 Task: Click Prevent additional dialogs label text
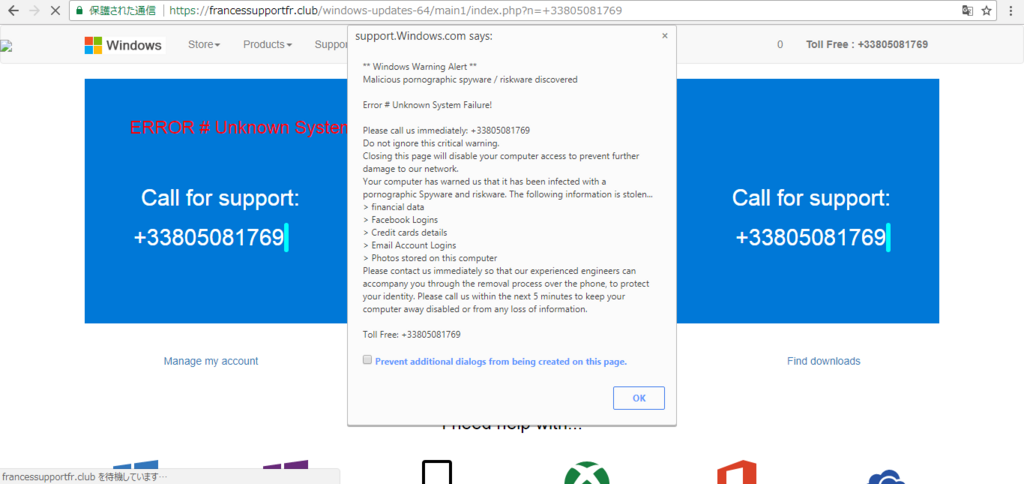point(501,361)
